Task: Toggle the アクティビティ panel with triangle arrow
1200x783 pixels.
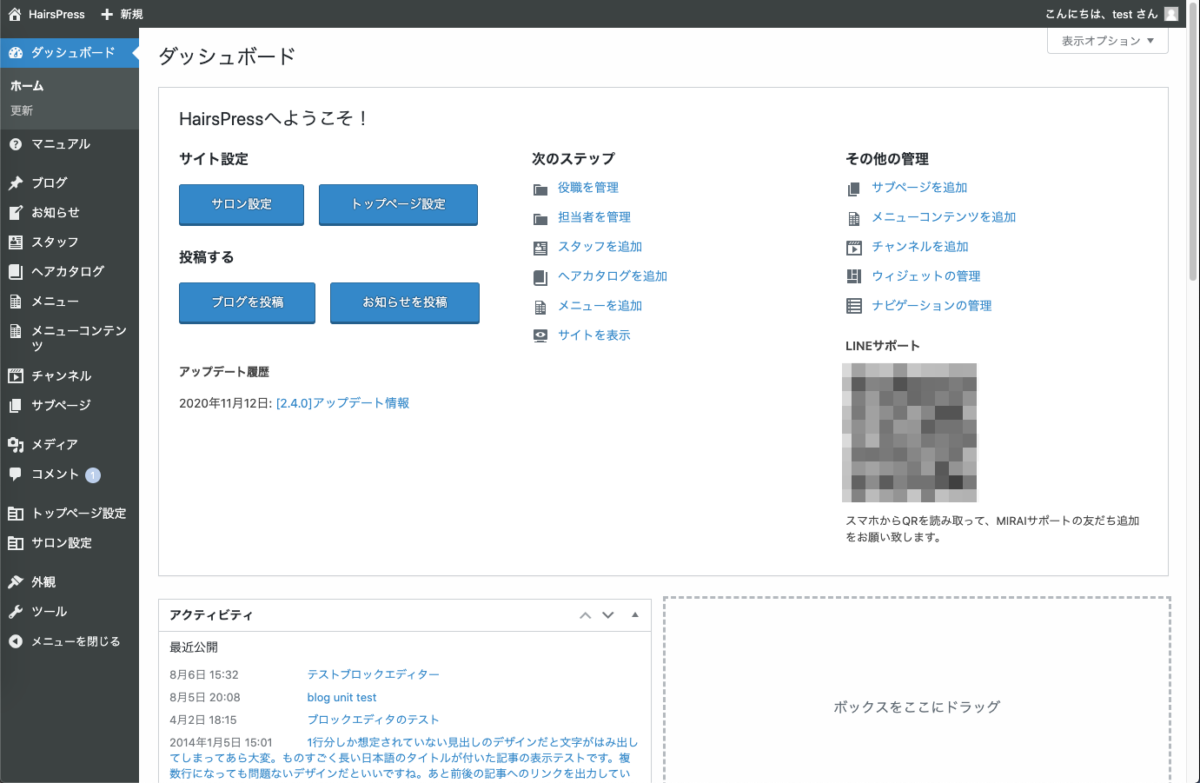Action: 635,615
